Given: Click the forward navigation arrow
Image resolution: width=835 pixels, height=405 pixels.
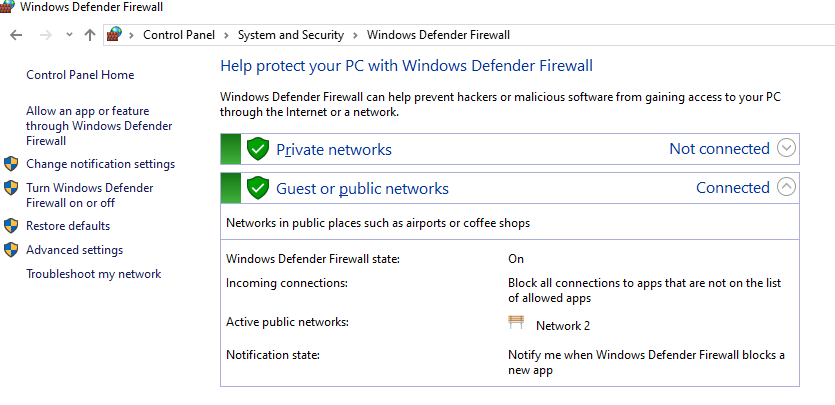Looking at the screenshot, I should (x=46, y=35).
